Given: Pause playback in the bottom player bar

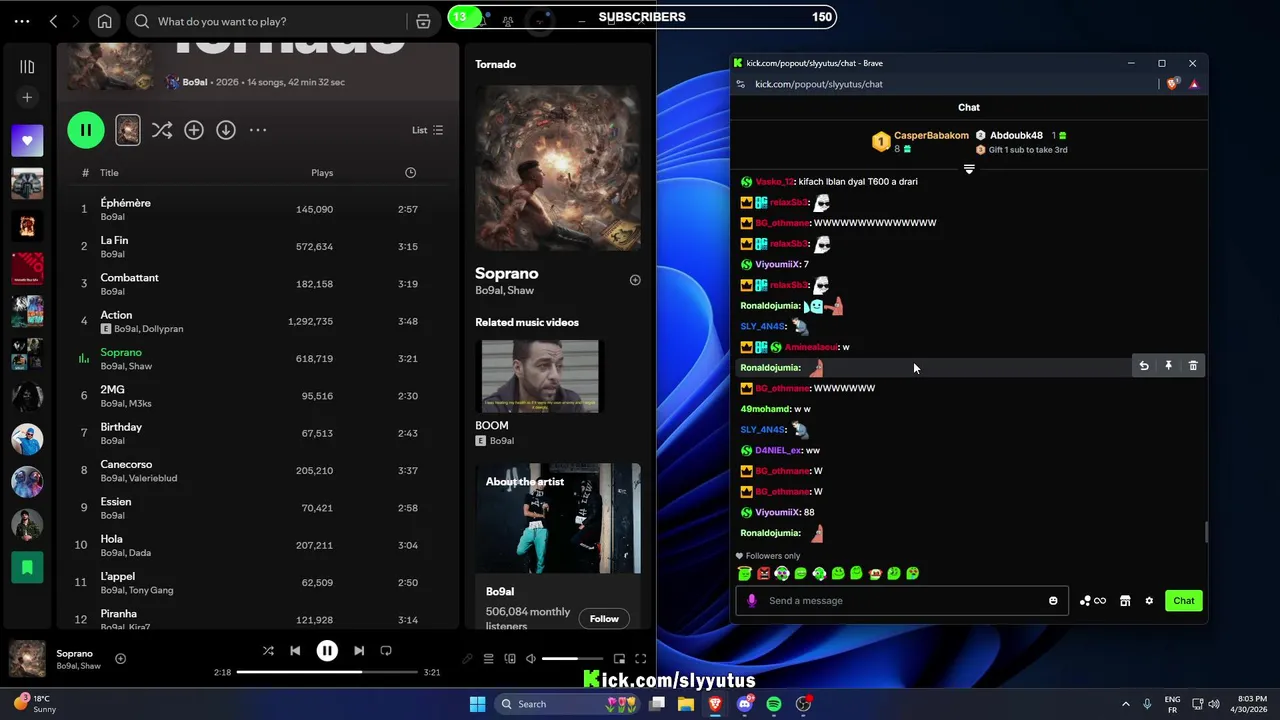Looking at the screenshot, I should pos(327,651).
